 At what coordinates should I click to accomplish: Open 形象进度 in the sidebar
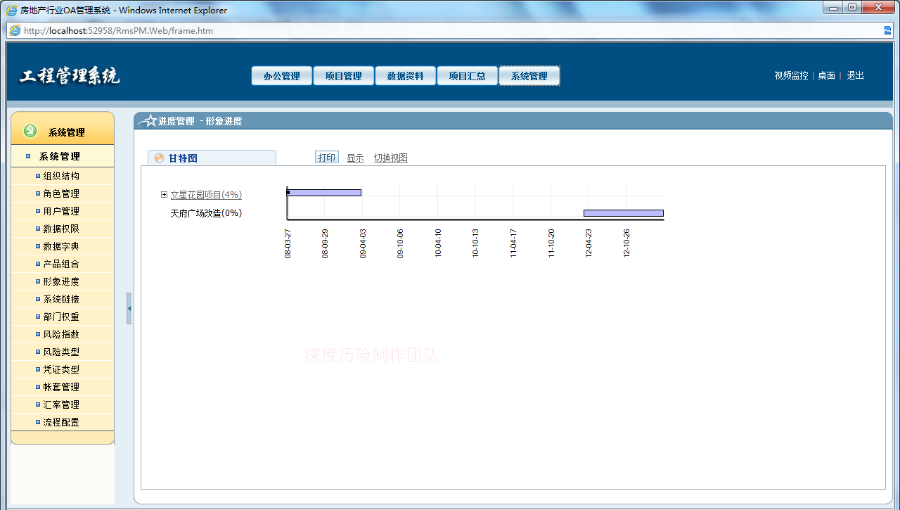[61, 282]
